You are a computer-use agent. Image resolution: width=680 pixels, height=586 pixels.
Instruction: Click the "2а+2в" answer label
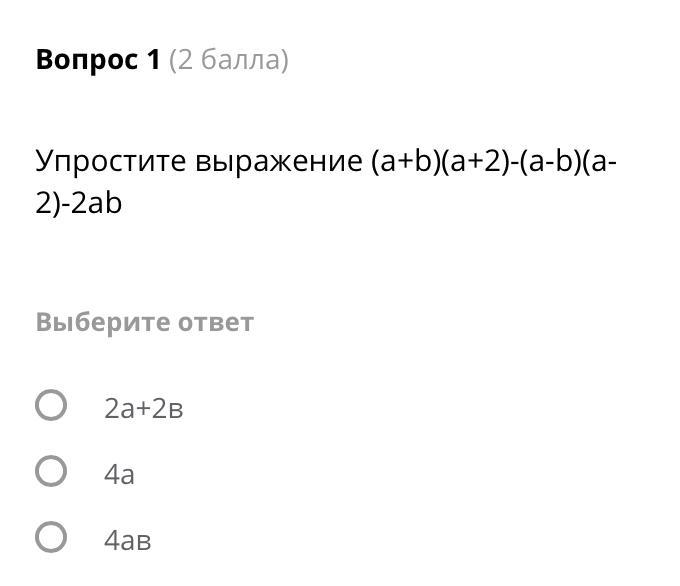click(143, 408)
